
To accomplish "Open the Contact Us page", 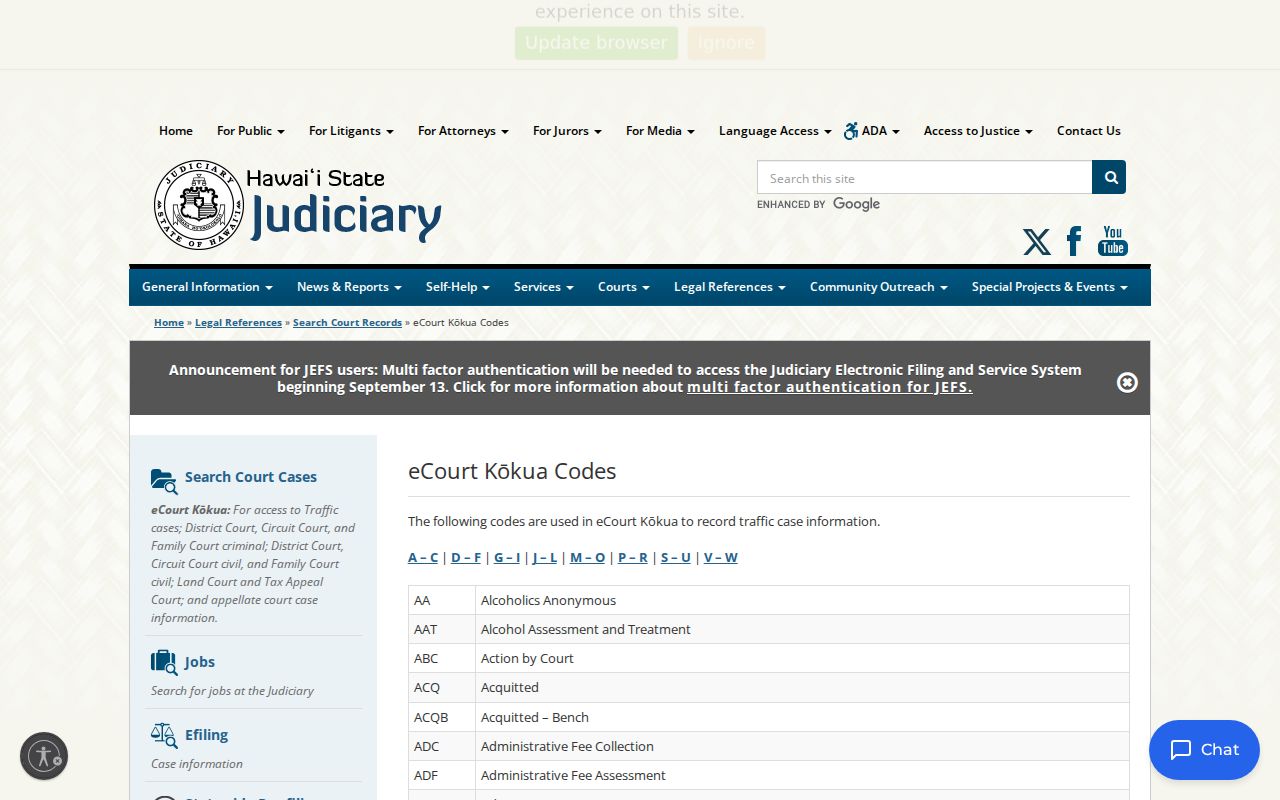I will tap(1089, 131).
